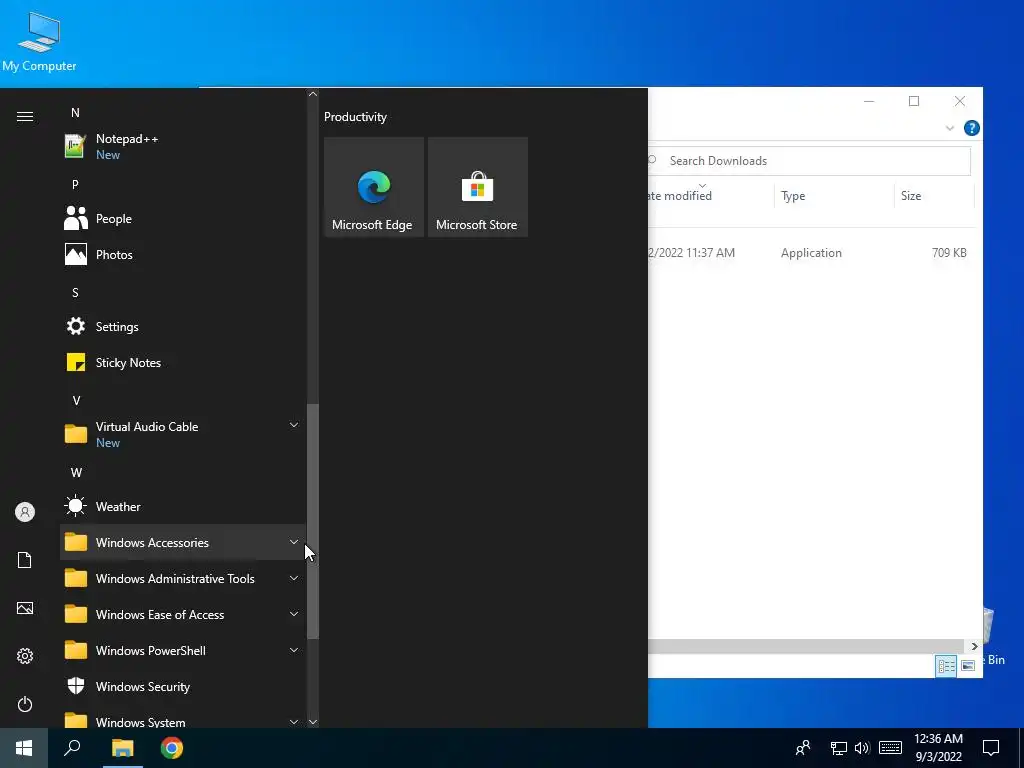Open My Computer desktop icon

pyautogui.click(x=39, y=42)
